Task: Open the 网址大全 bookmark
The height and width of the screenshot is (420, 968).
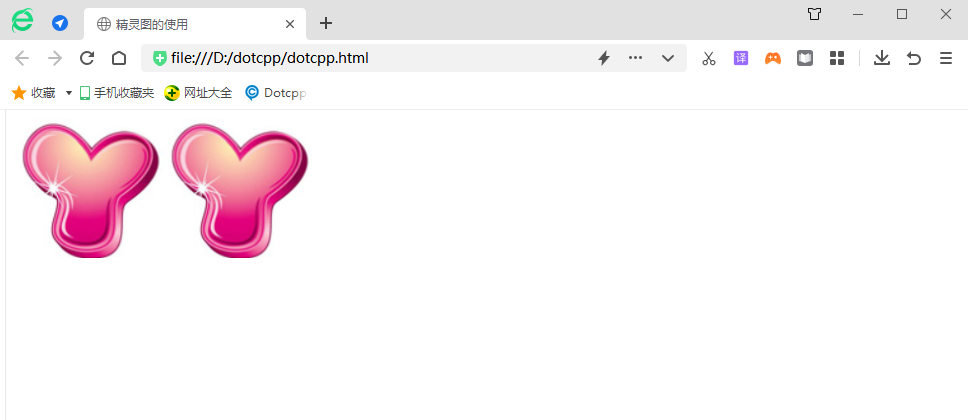Action: coord(198,93)
